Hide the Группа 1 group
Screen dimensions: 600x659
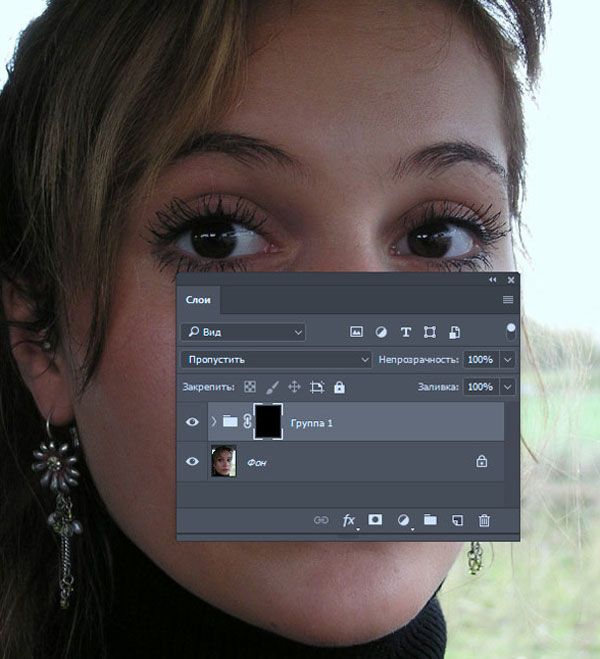point(192,422)
